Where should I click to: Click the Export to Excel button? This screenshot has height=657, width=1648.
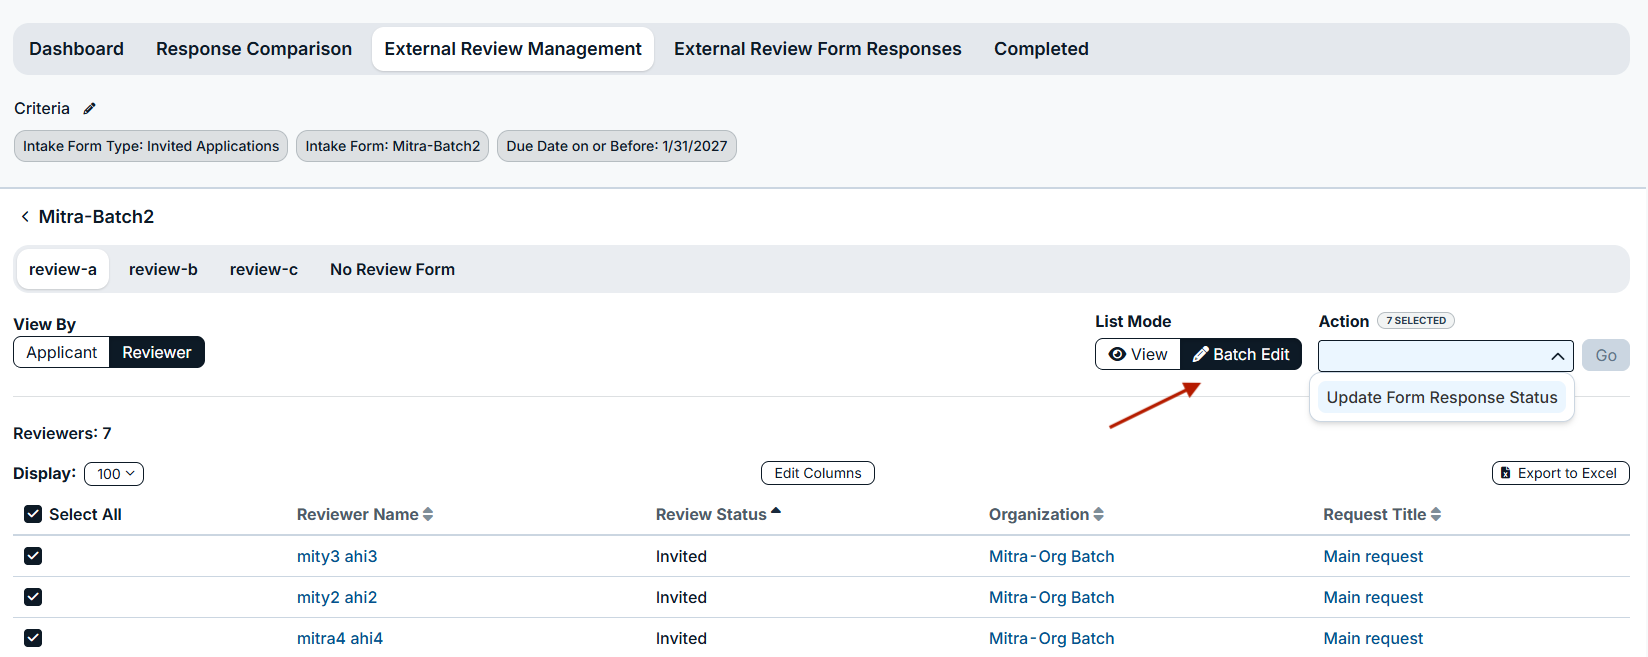[x=1560, y=473]
